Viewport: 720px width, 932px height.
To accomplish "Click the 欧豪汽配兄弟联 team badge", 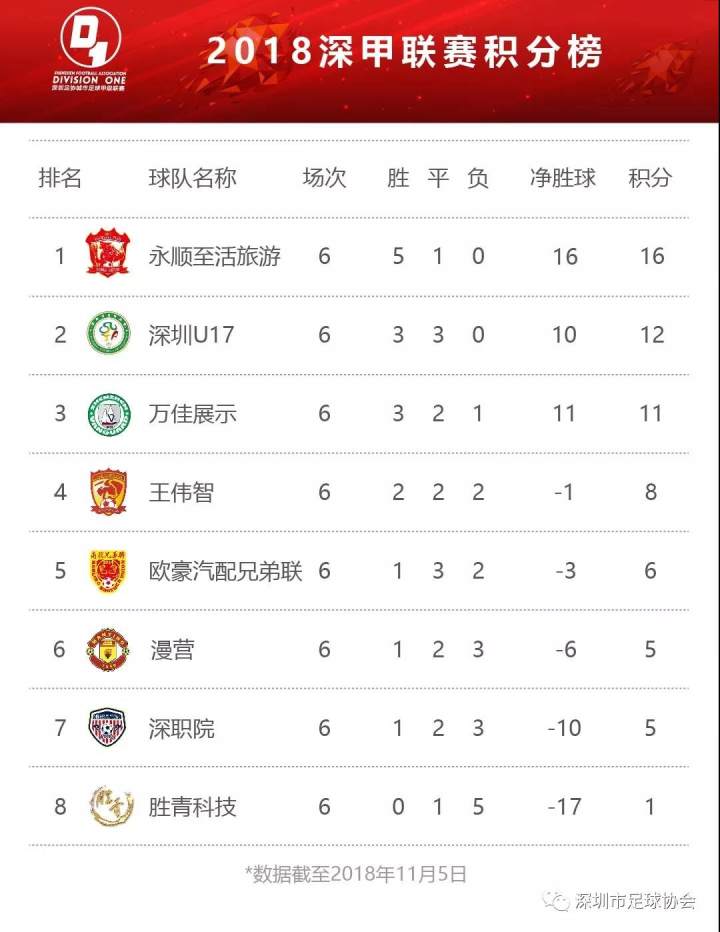I will pos(108,571).
